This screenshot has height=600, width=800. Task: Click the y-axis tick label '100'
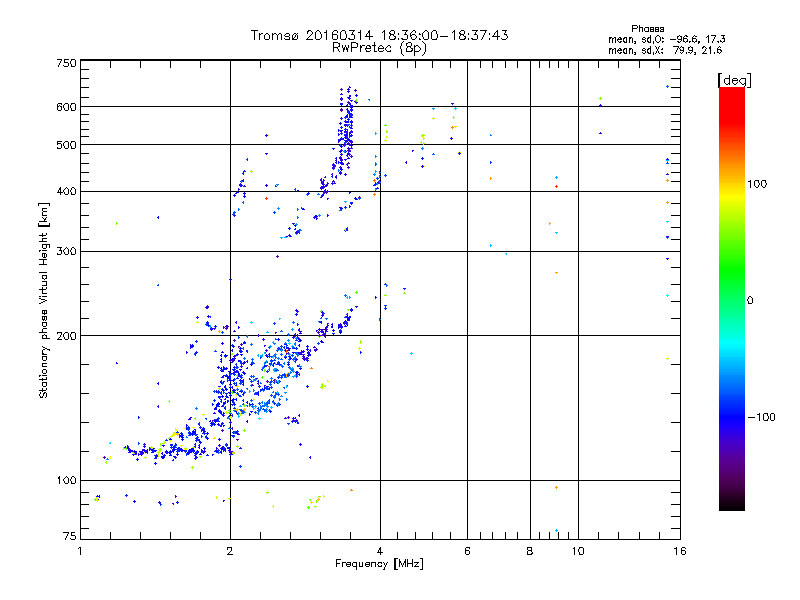(x=66, y=481)
